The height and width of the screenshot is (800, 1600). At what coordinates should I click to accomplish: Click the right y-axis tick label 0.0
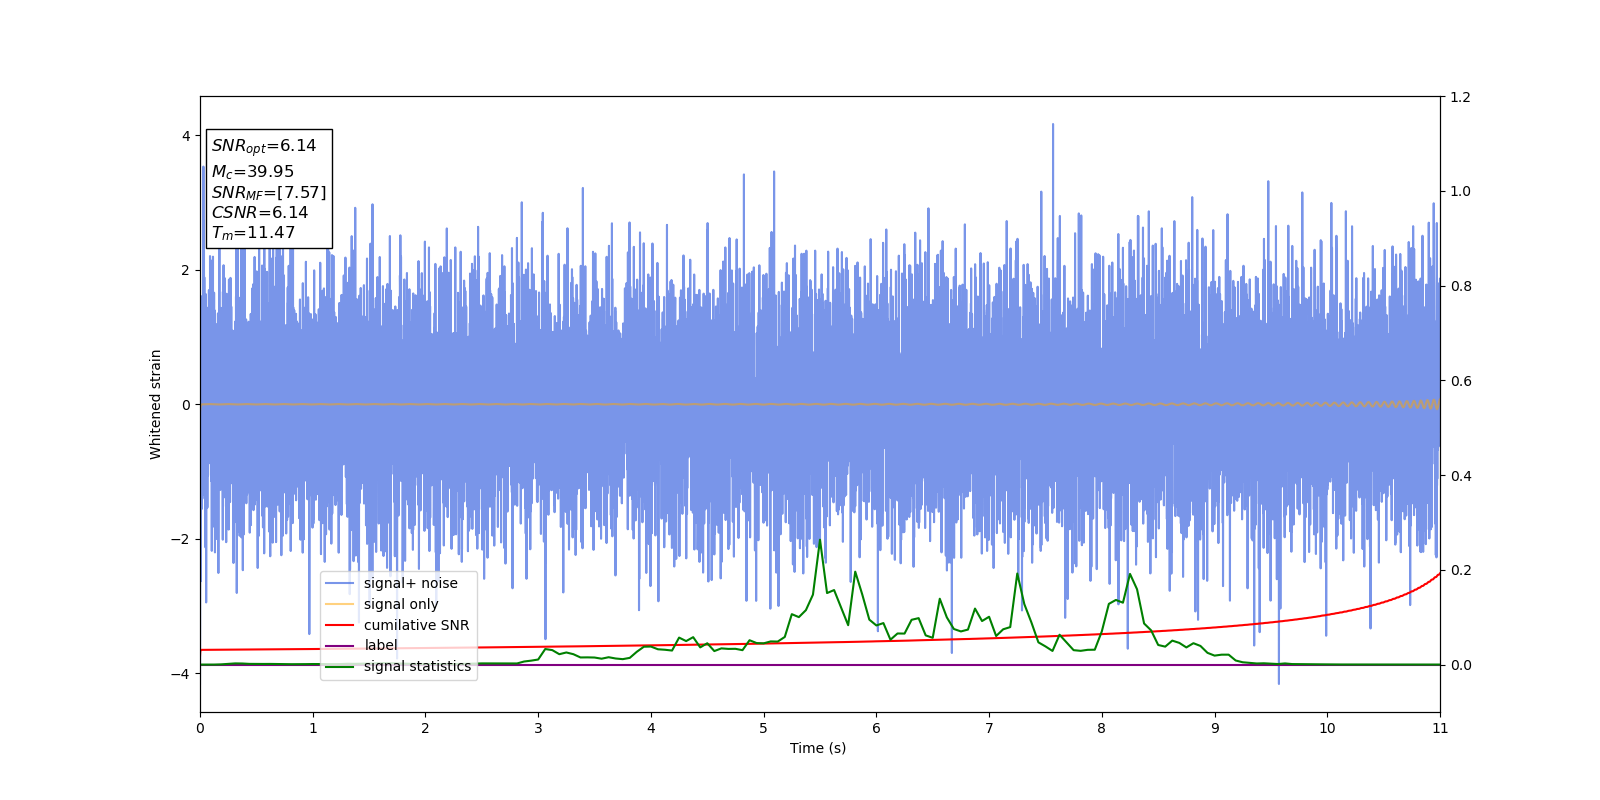click(x=1461, y=665)
